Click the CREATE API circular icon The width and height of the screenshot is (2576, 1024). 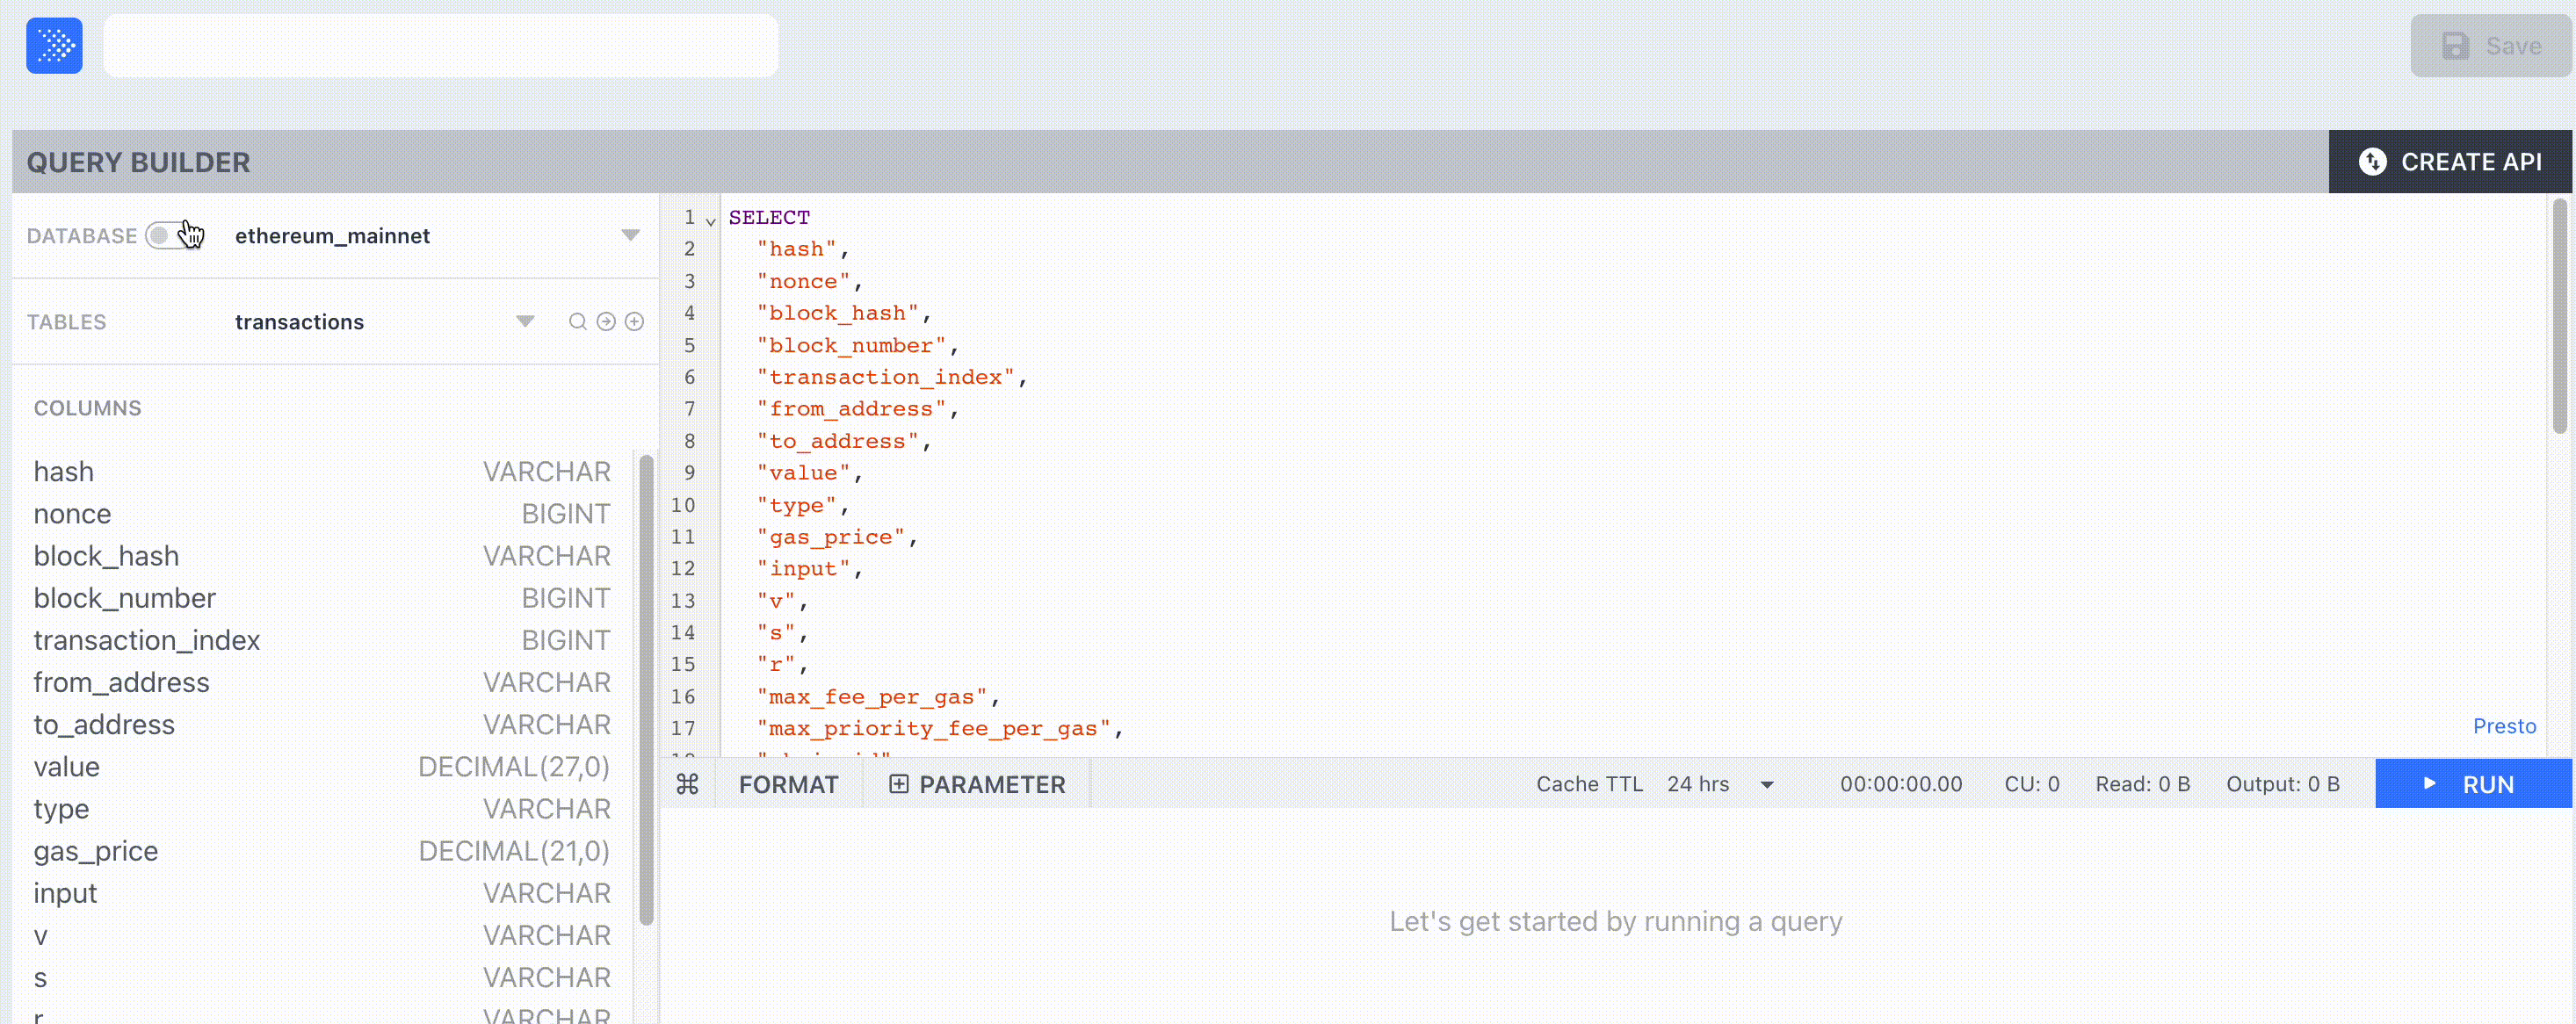pos(2372,162)
